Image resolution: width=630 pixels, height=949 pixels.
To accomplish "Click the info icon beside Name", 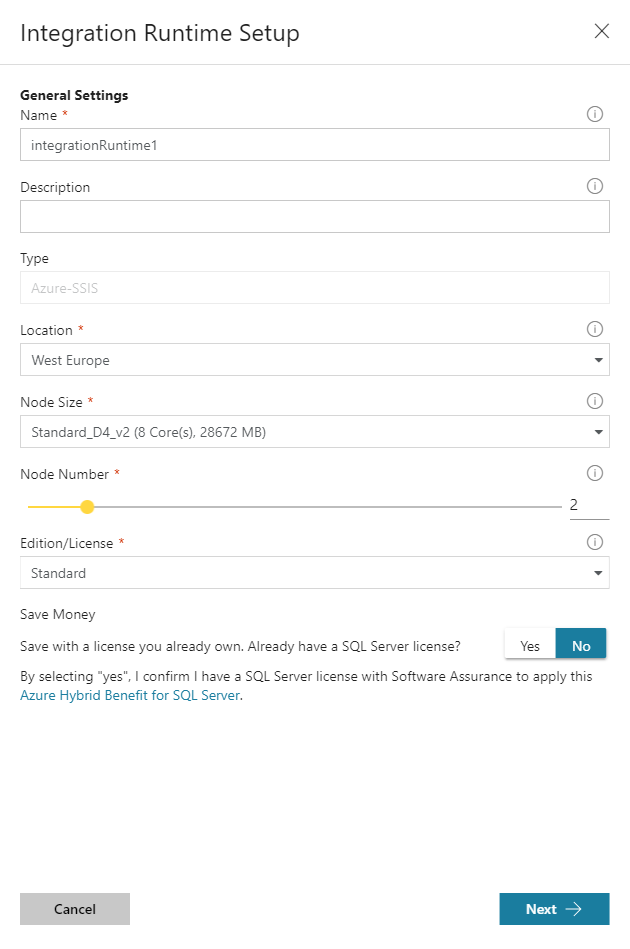I will (595, 115).
